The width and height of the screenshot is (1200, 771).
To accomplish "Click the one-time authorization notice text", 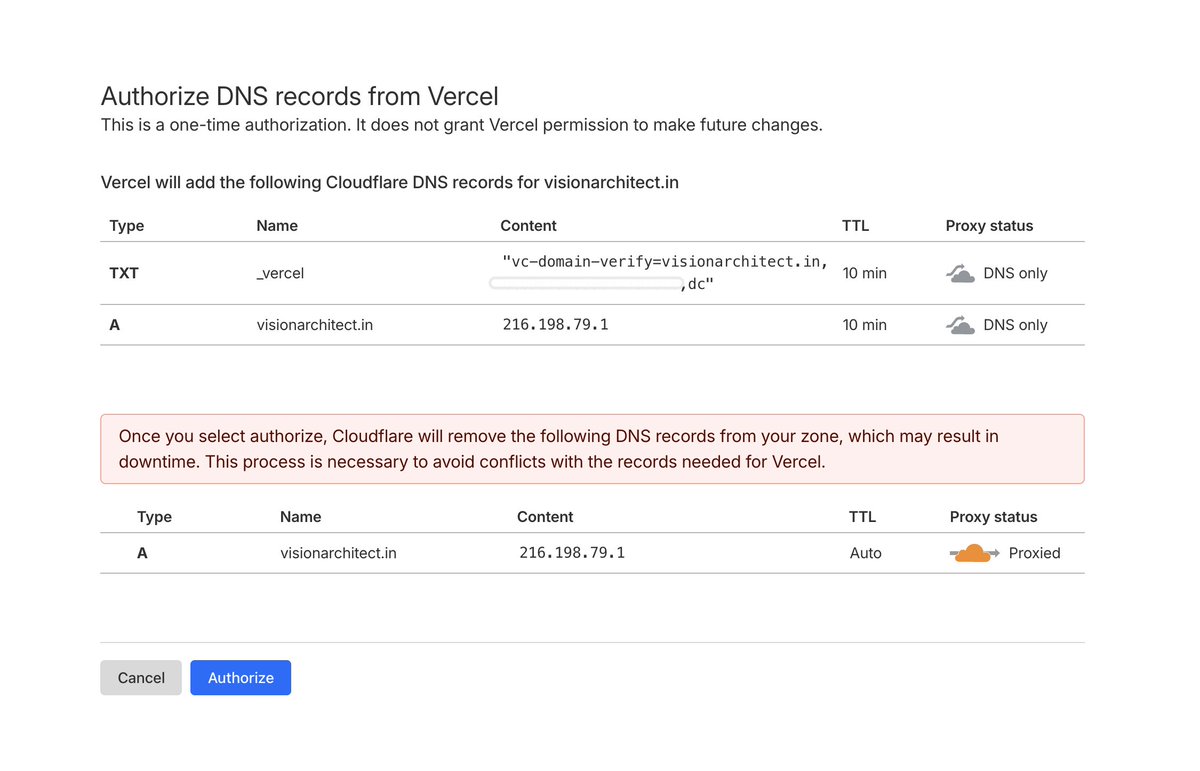I will pos(462,125).
